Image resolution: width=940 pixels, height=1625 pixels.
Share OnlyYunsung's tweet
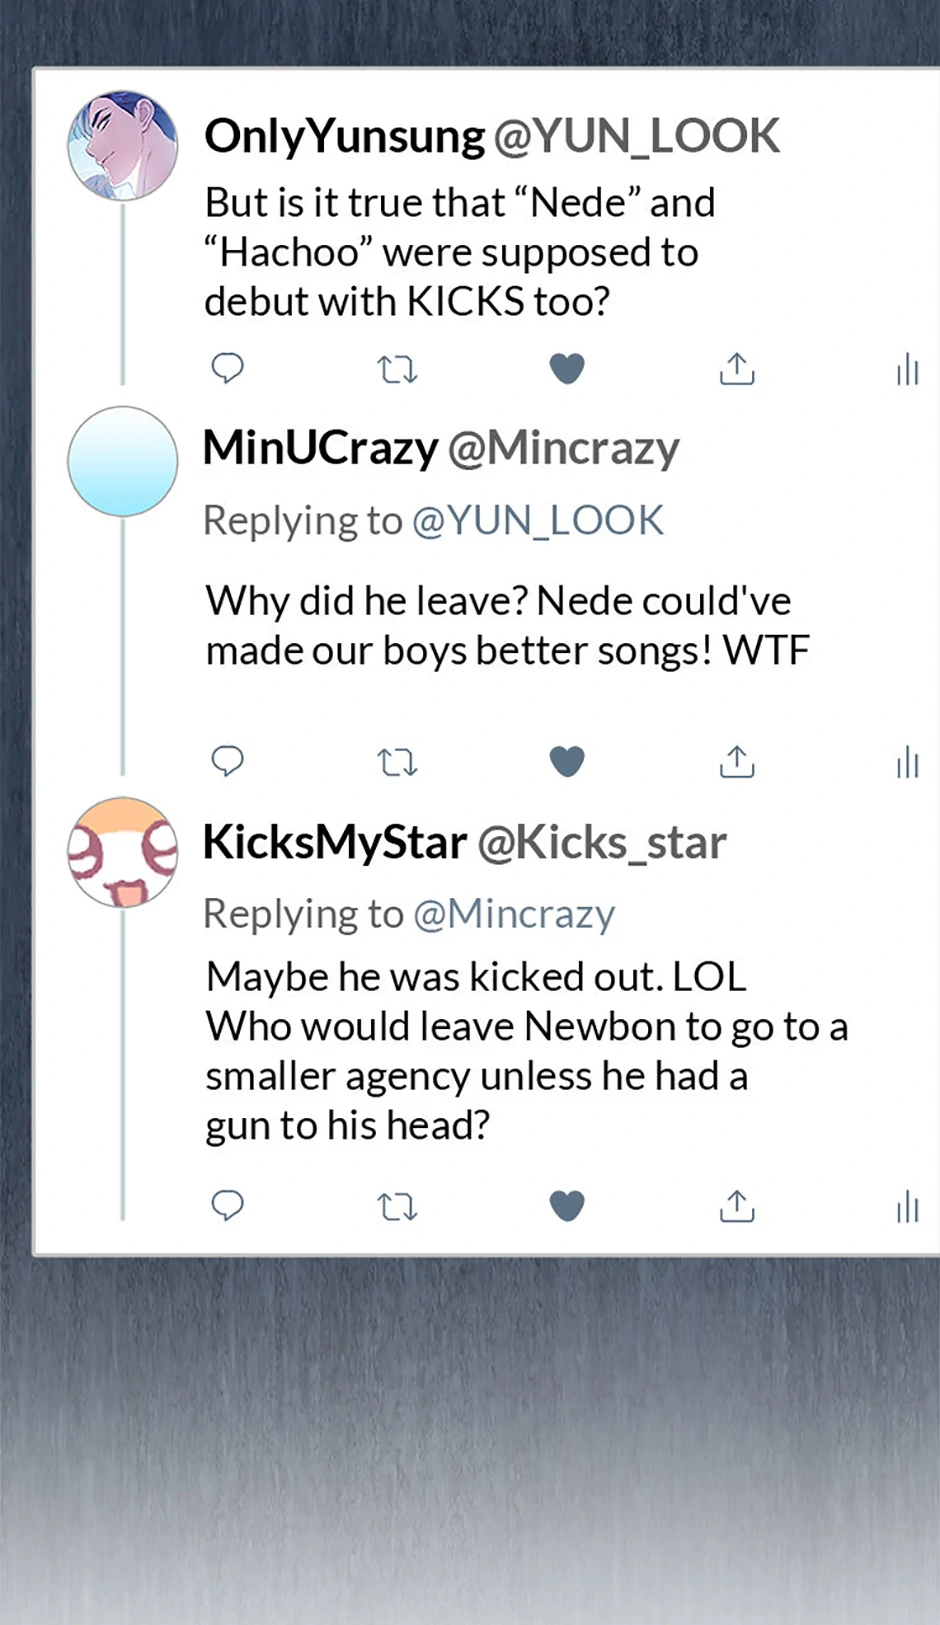click(x=737, y=369)
